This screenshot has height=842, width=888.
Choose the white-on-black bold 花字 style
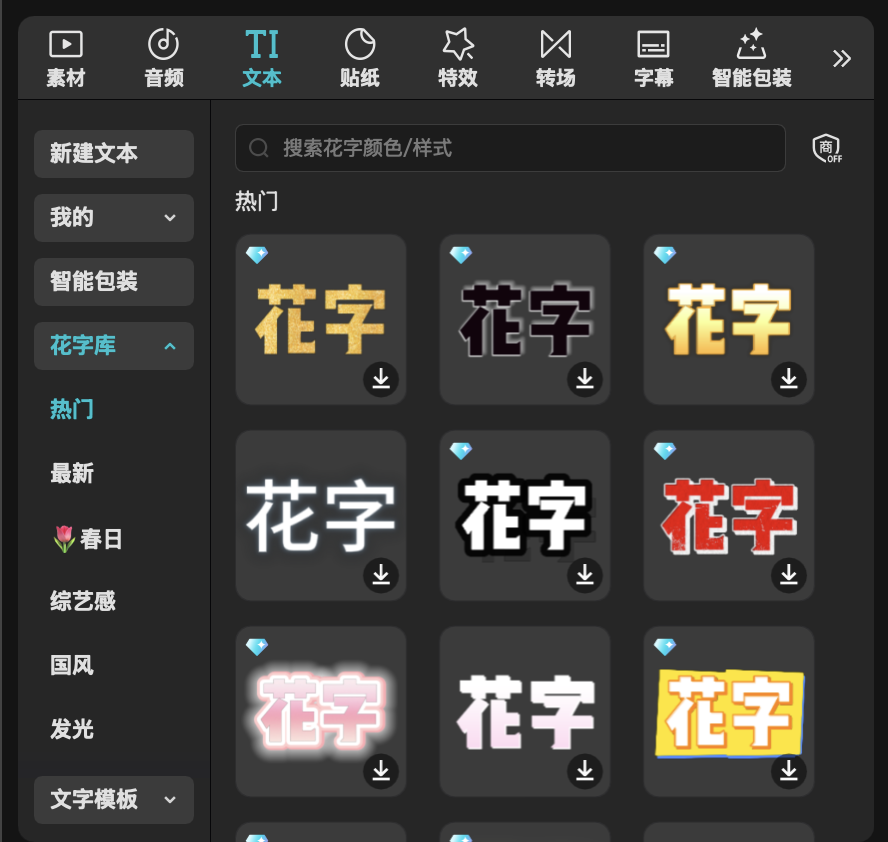coord(524,515)
